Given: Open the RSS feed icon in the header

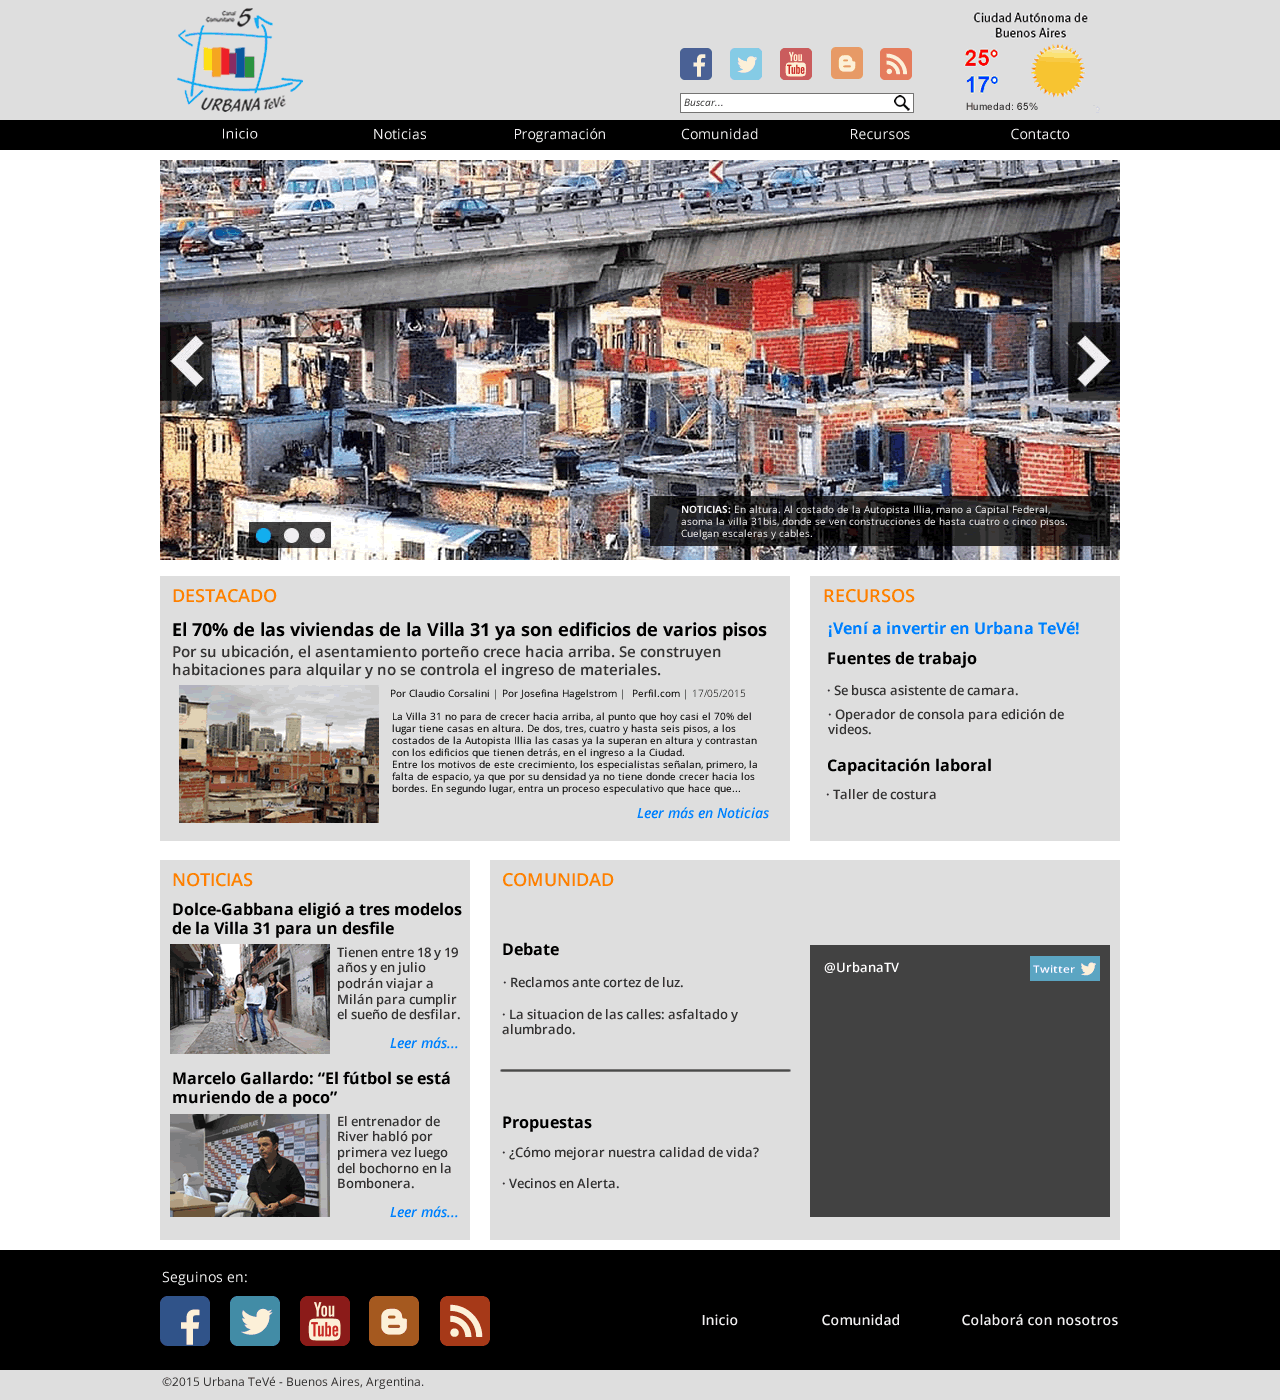Looking at the screenshot, I should [x=896, y=64].
